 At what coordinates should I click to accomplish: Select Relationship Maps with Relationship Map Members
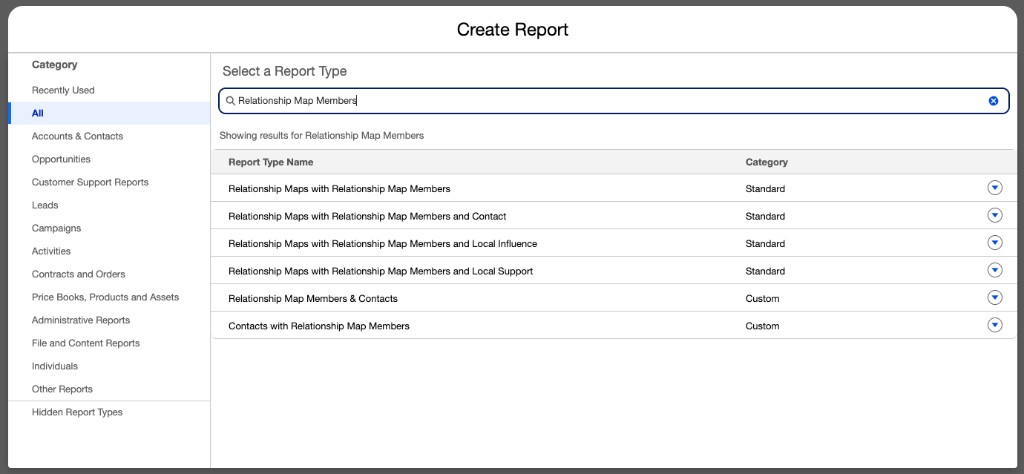(339, 189)
